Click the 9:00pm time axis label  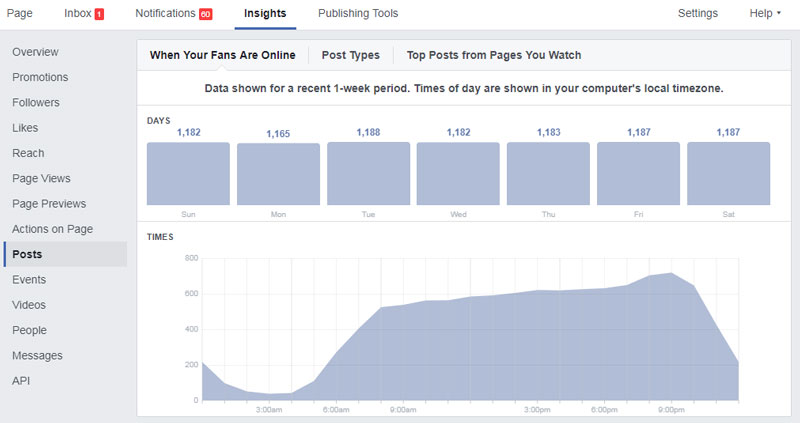671,410
